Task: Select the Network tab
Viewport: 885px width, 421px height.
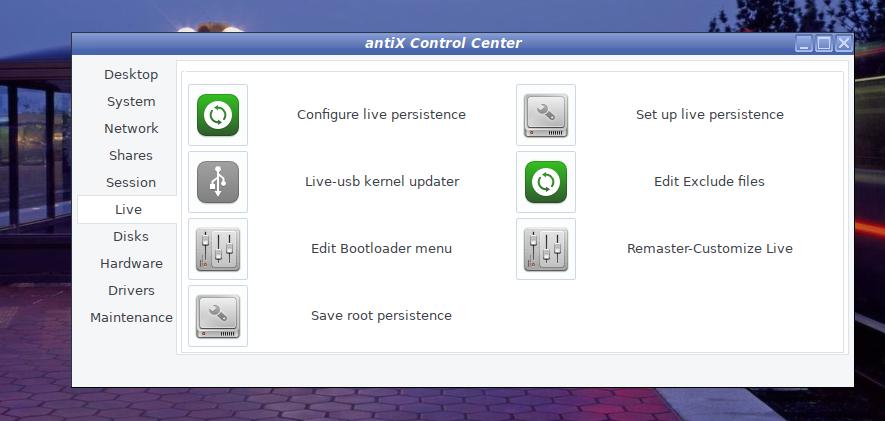Action: click(x=131, y=129)
